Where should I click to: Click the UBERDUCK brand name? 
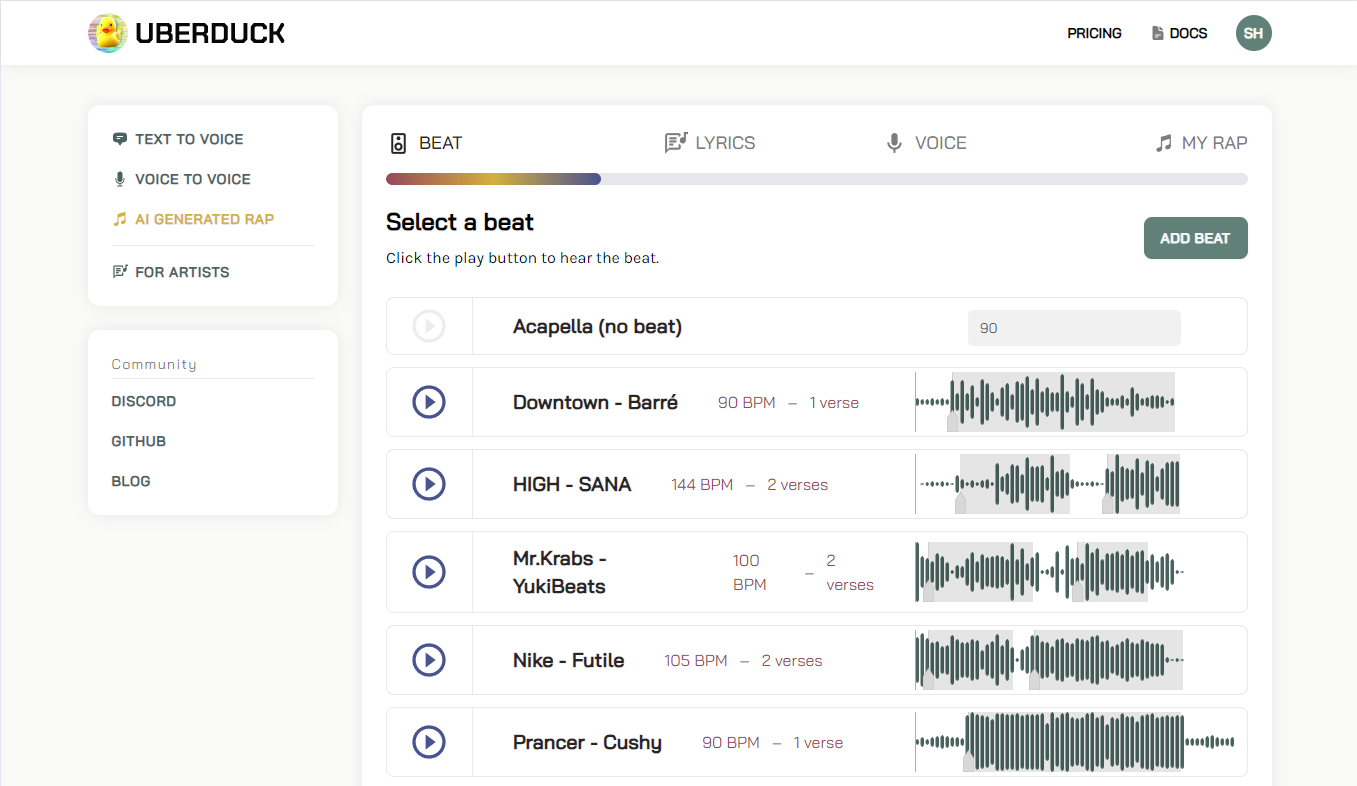[x=210, y=33]
